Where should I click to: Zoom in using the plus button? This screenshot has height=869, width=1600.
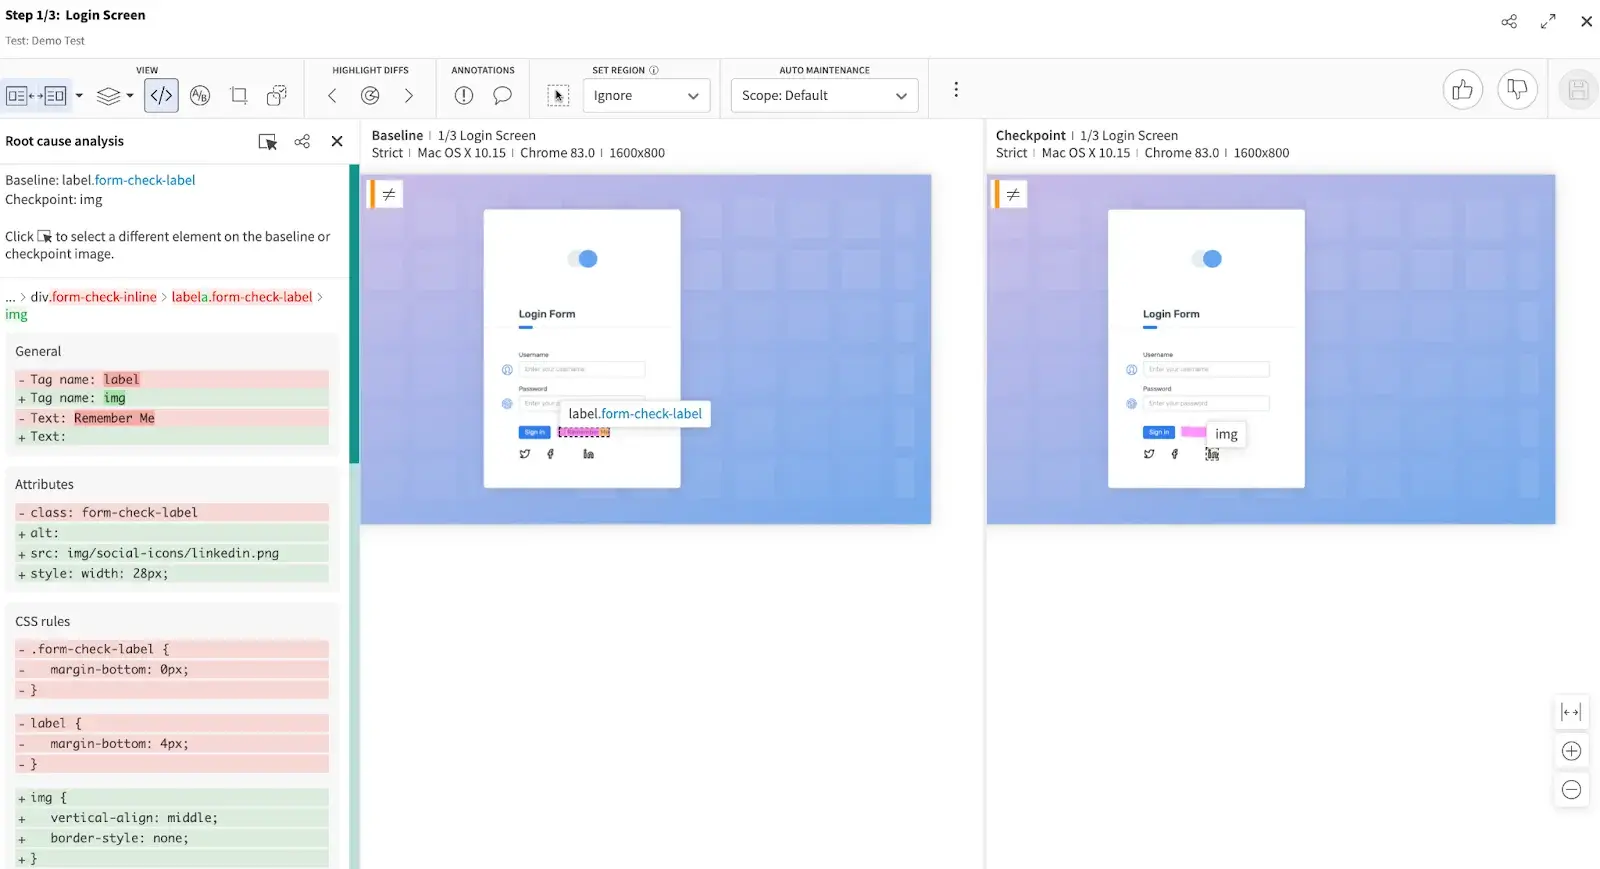click(x=1571, y=751)
